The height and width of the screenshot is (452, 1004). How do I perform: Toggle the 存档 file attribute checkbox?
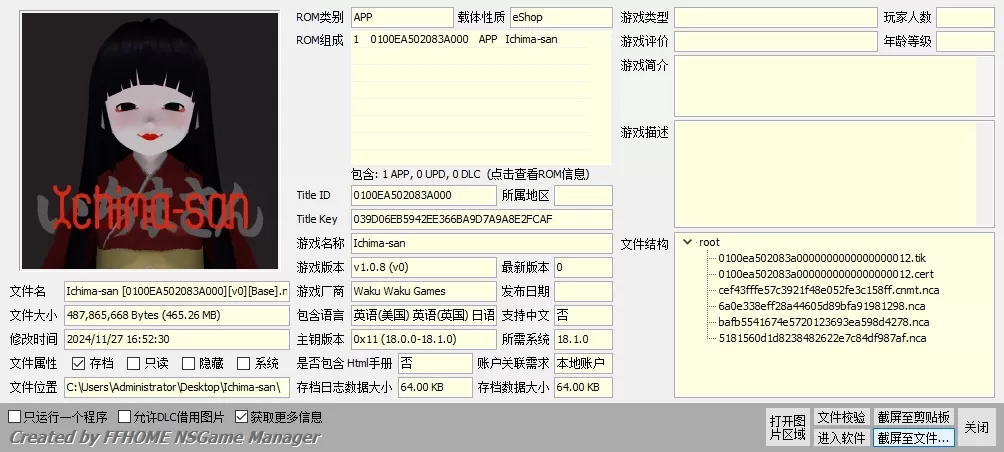click(x=79, y=364)
